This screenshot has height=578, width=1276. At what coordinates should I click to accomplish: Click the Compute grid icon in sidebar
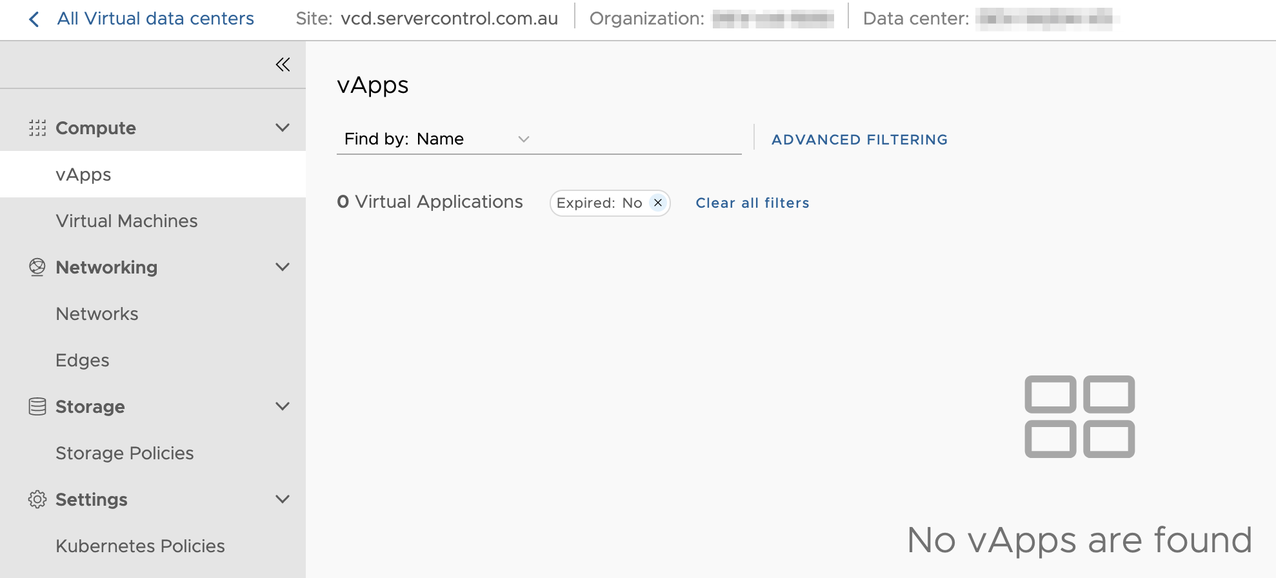(x=37, y=128)
